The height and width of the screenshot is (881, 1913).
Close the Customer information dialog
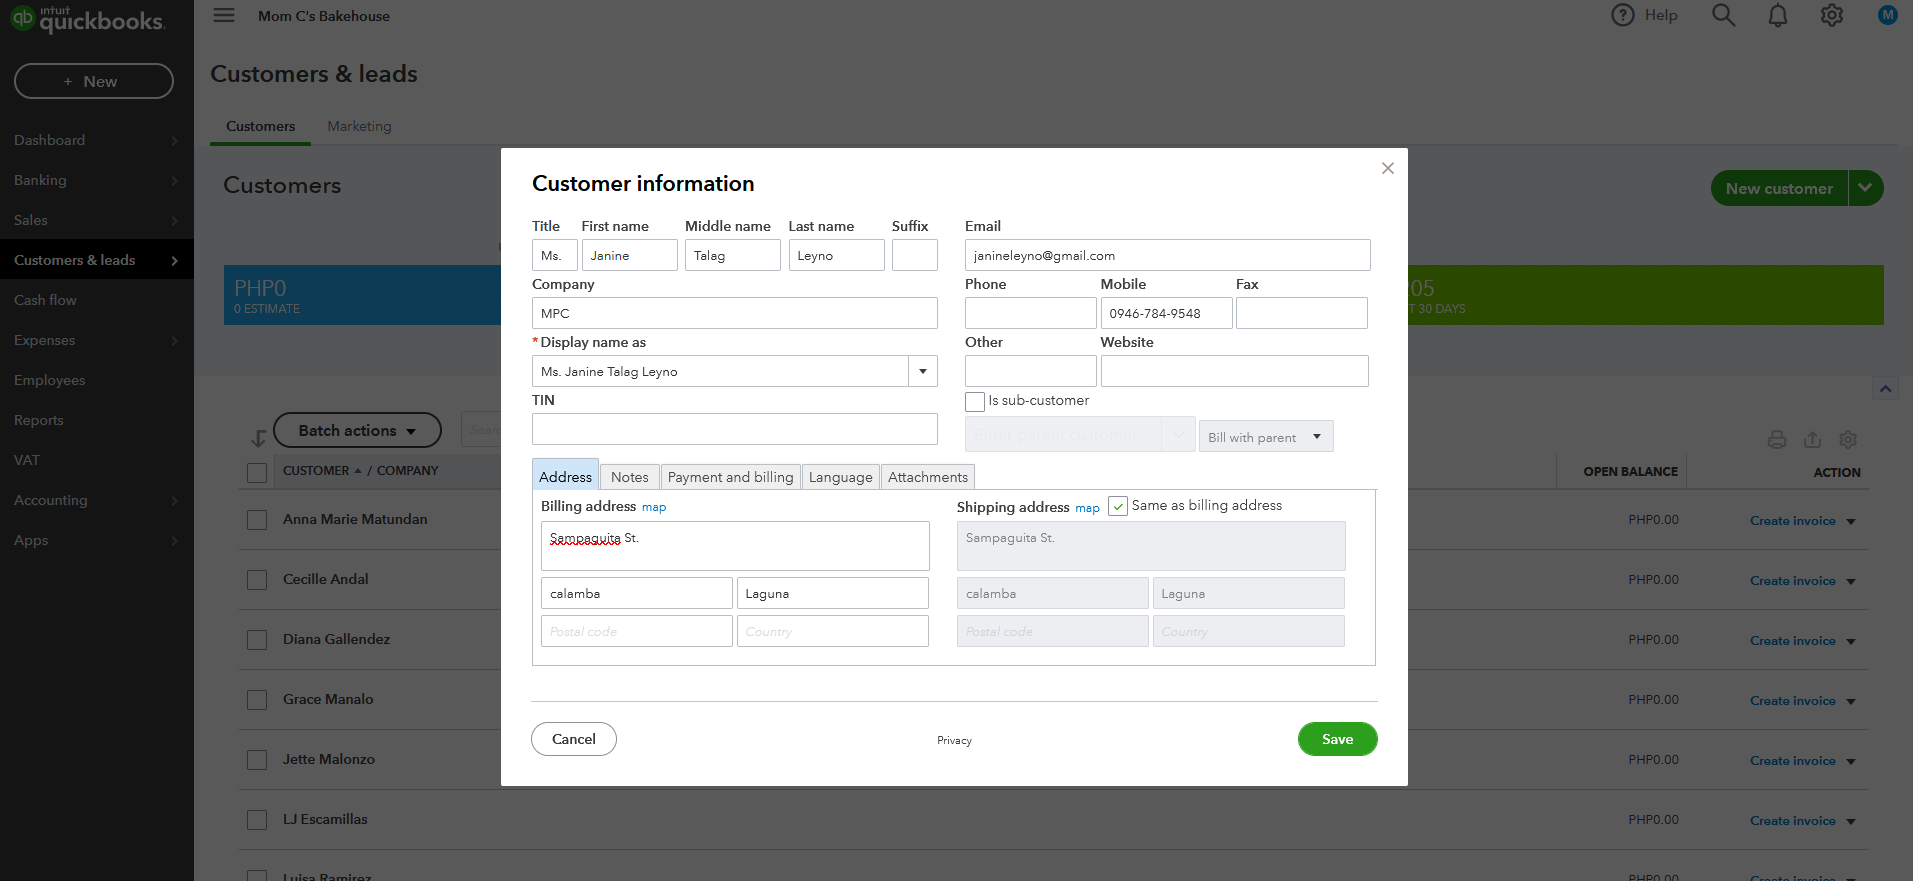(x=1387, y=168)
